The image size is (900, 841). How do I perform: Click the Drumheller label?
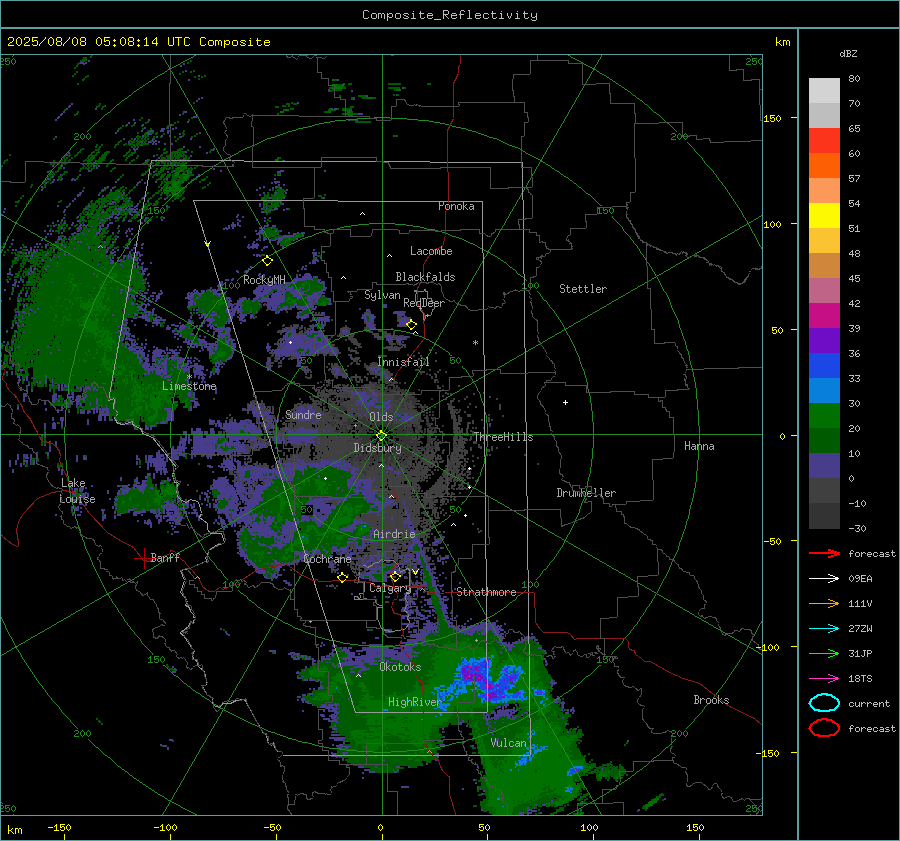(586, 493)
